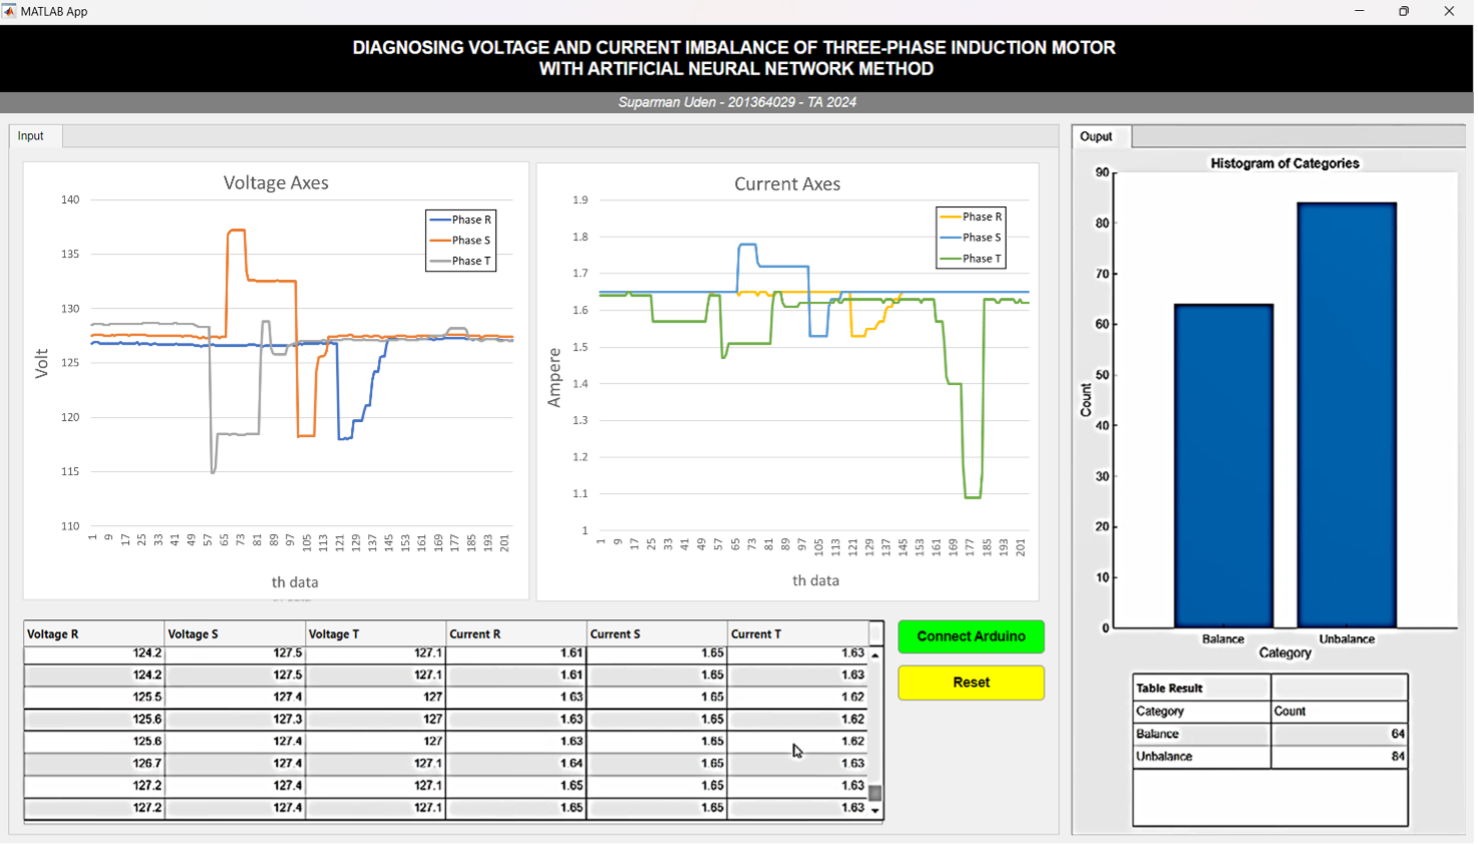The image size is (1478, 846).
Task: Click the MATLAB logo in the title bar
Action: pos(10,11)
